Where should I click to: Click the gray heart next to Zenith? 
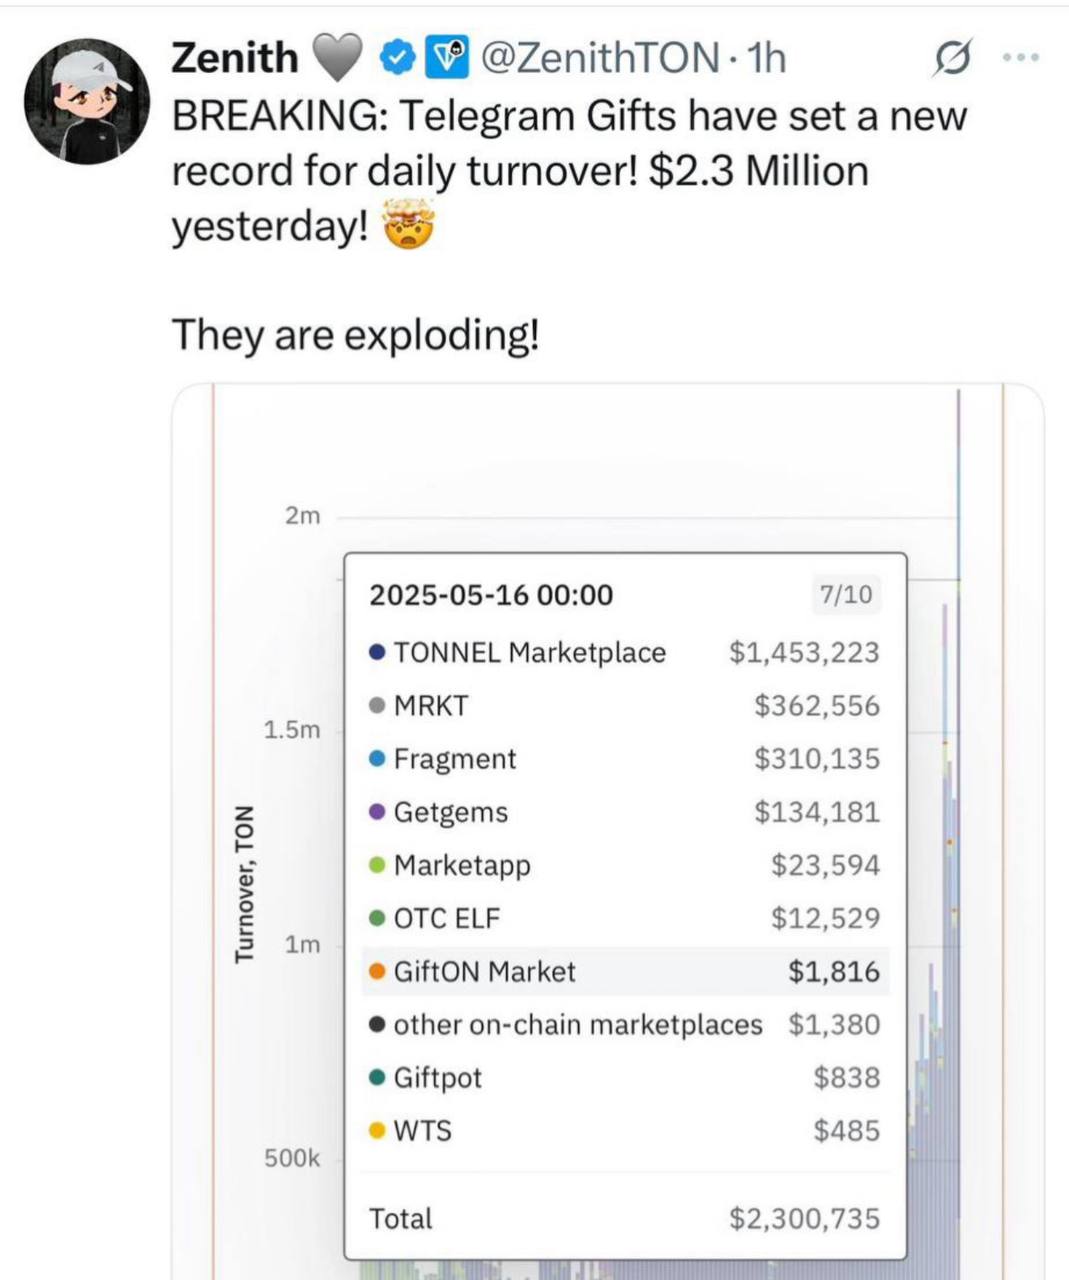[x=338, y=59]
